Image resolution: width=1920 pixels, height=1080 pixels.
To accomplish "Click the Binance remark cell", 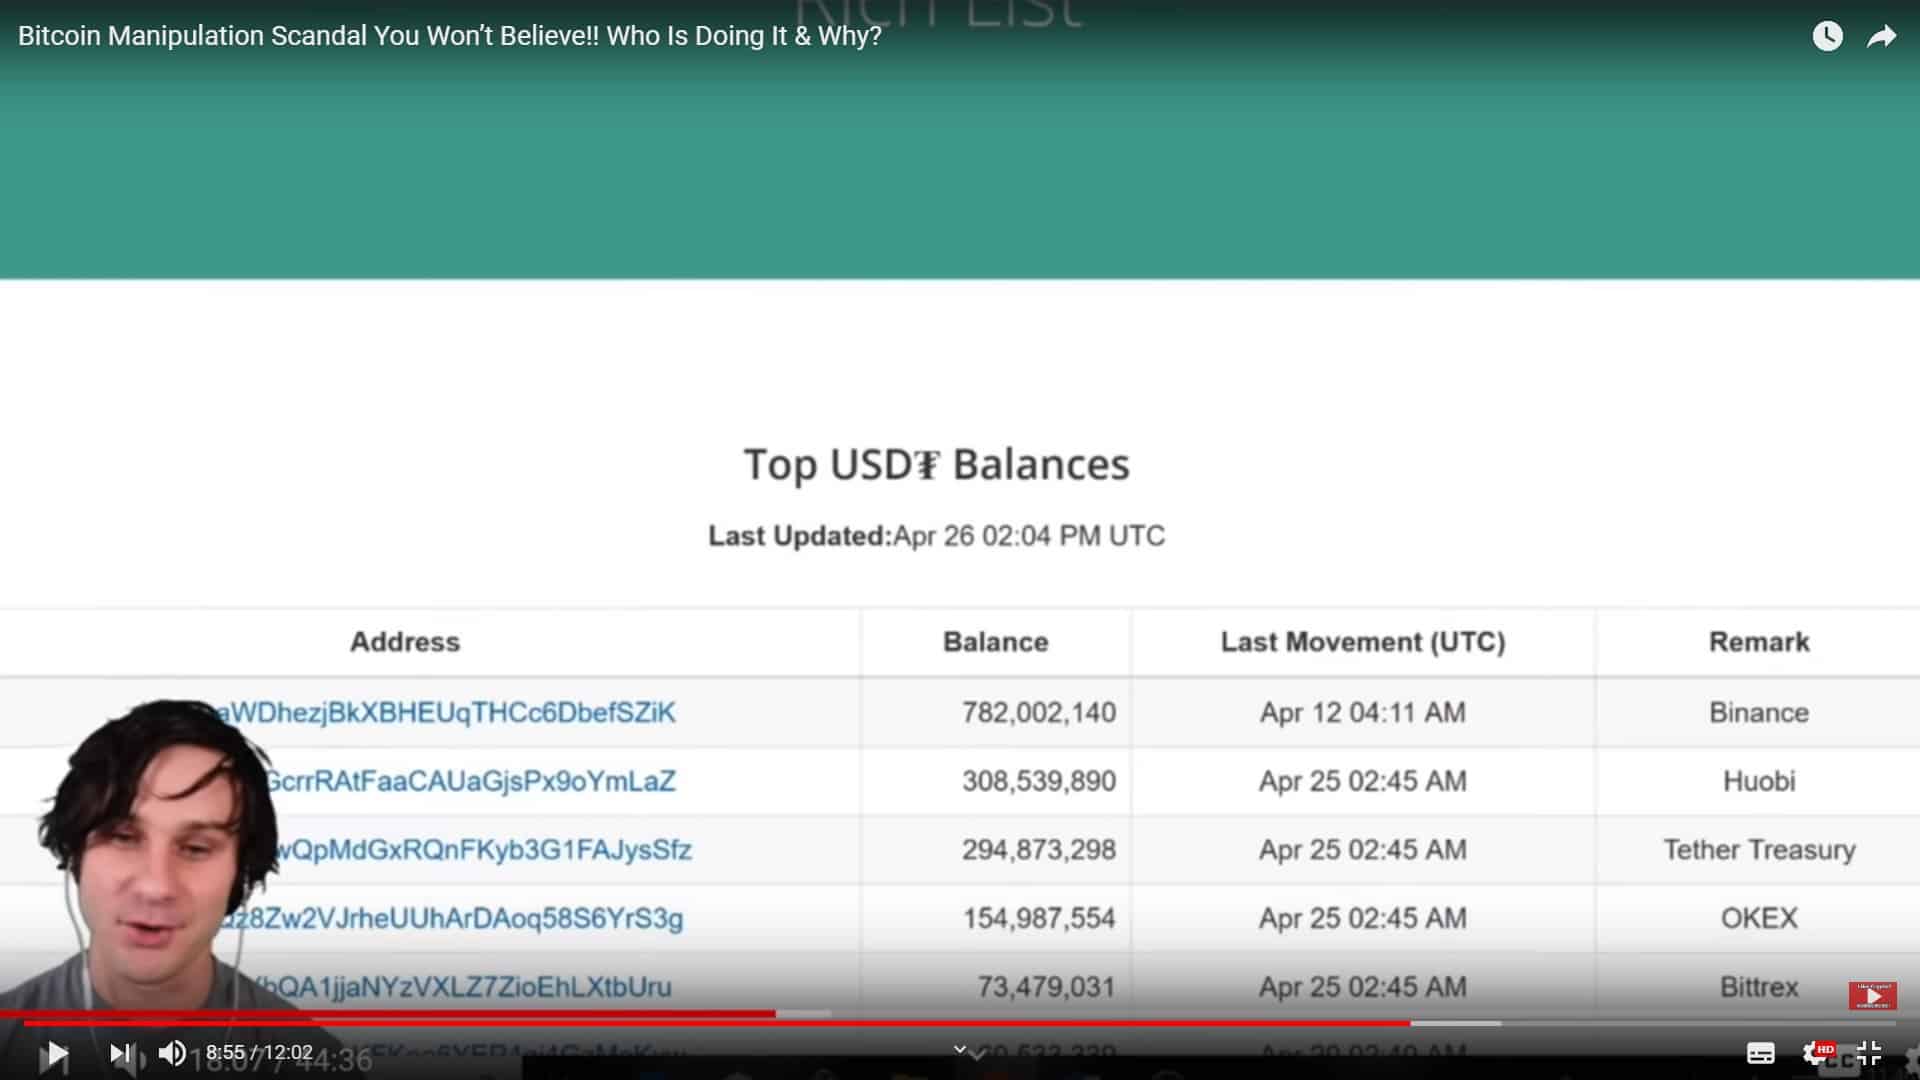I will pyautogui.click(x=1759, y=713).
